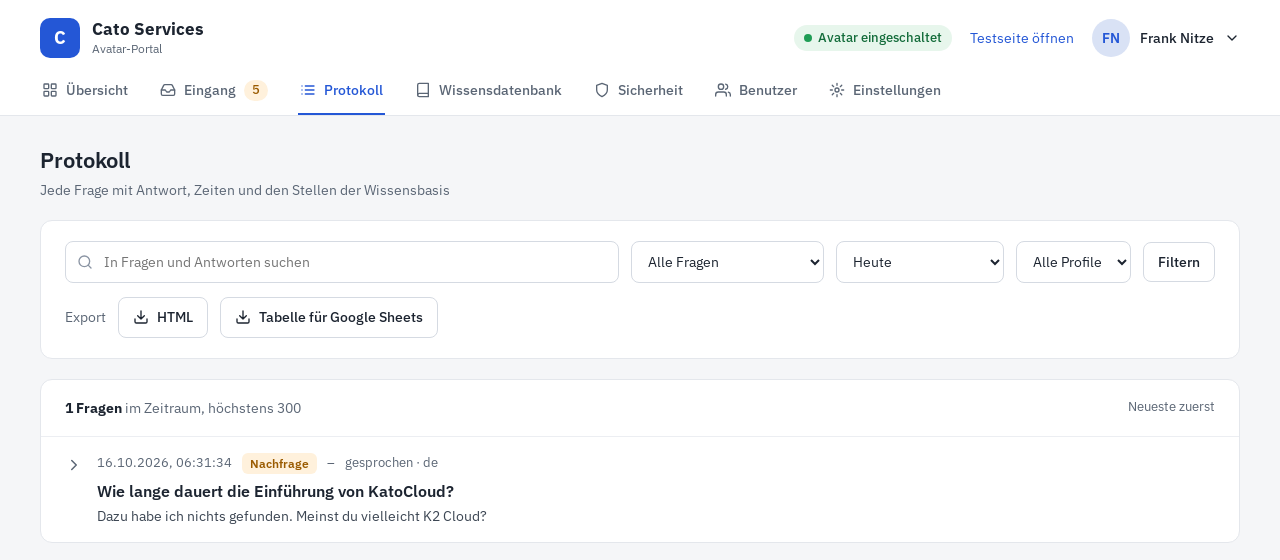Open the Testseite öffnen link
This screenshot has width=1280, height=560.
[x=1022, y=38]
